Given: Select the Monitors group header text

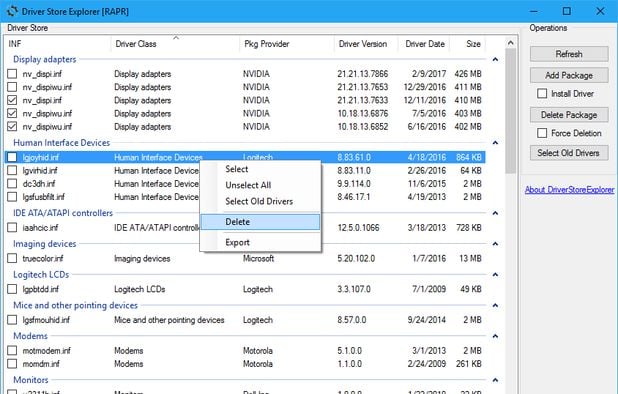Looking at the screenshot, I should click(x=31, y=380).
